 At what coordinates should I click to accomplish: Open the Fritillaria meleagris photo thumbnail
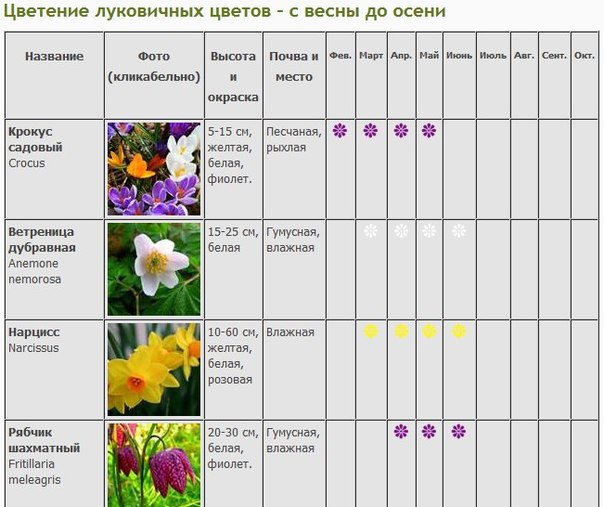click(154, 465)
